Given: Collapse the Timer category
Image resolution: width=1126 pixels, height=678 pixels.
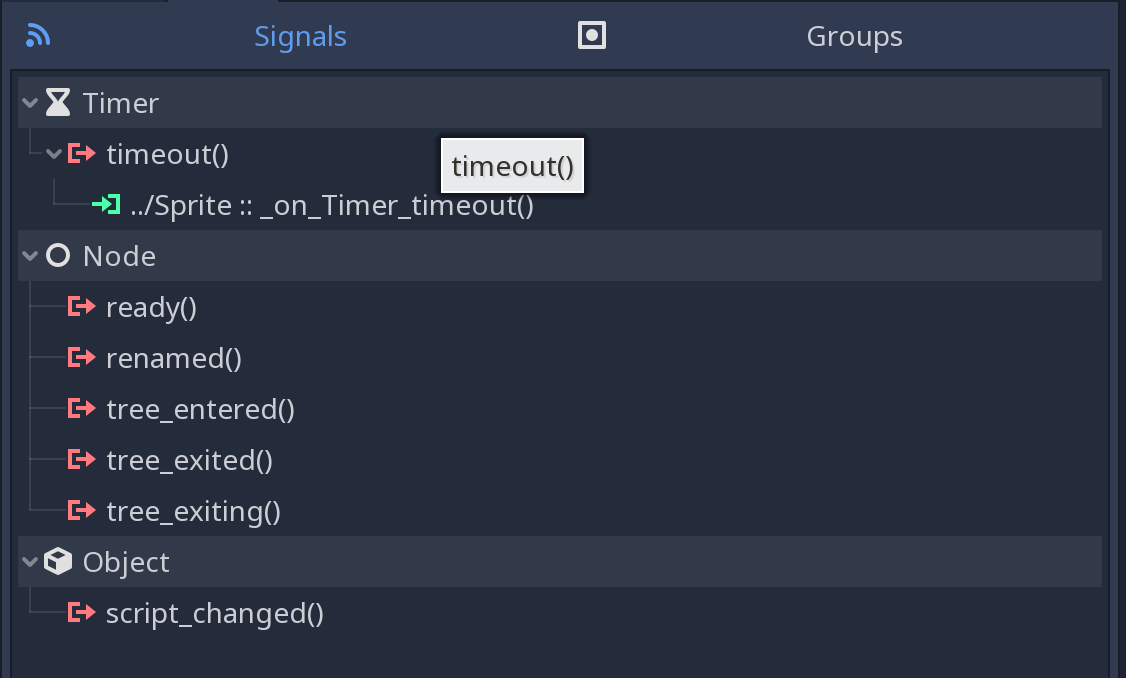Looking at the screenshot, I should (x=30, y=101).
